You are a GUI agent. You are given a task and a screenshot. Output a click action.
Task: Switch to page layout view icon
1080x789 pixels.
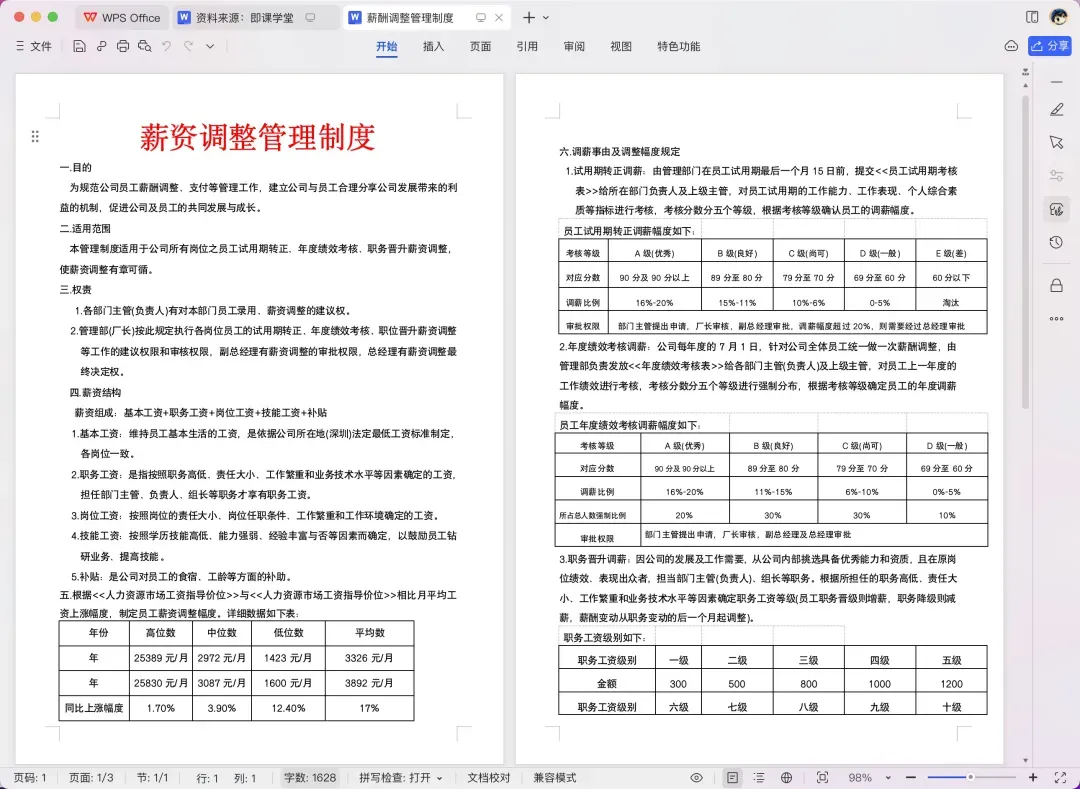[732, 777]
